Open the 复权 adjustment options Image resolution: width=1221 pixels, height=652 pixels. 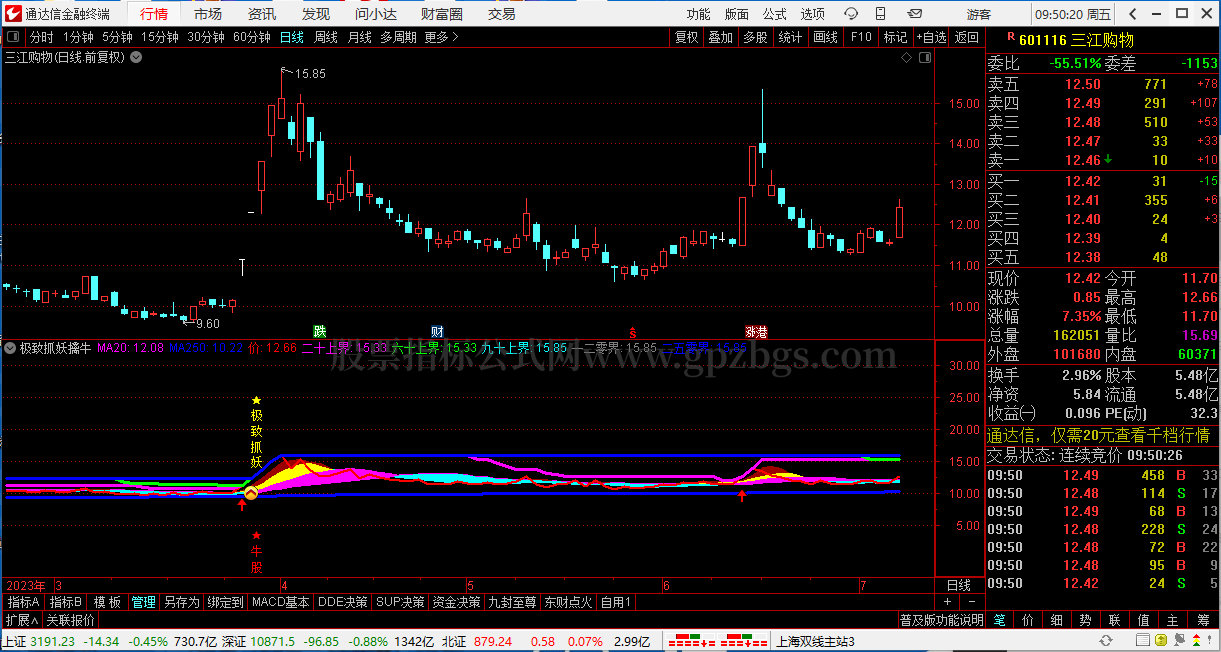pyautogui.click(x=686, y=37)
